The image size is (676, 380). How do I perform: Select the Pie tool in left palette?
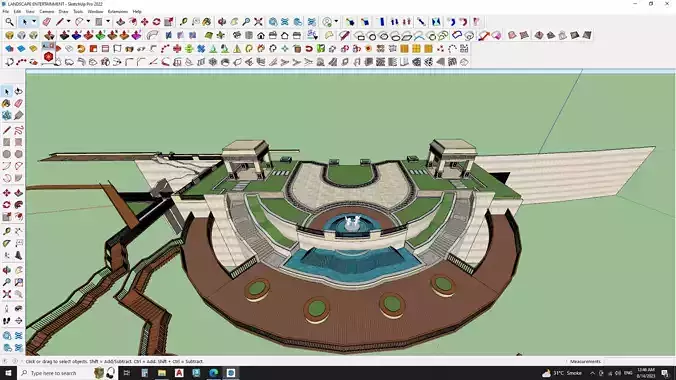tap(19, 178)
